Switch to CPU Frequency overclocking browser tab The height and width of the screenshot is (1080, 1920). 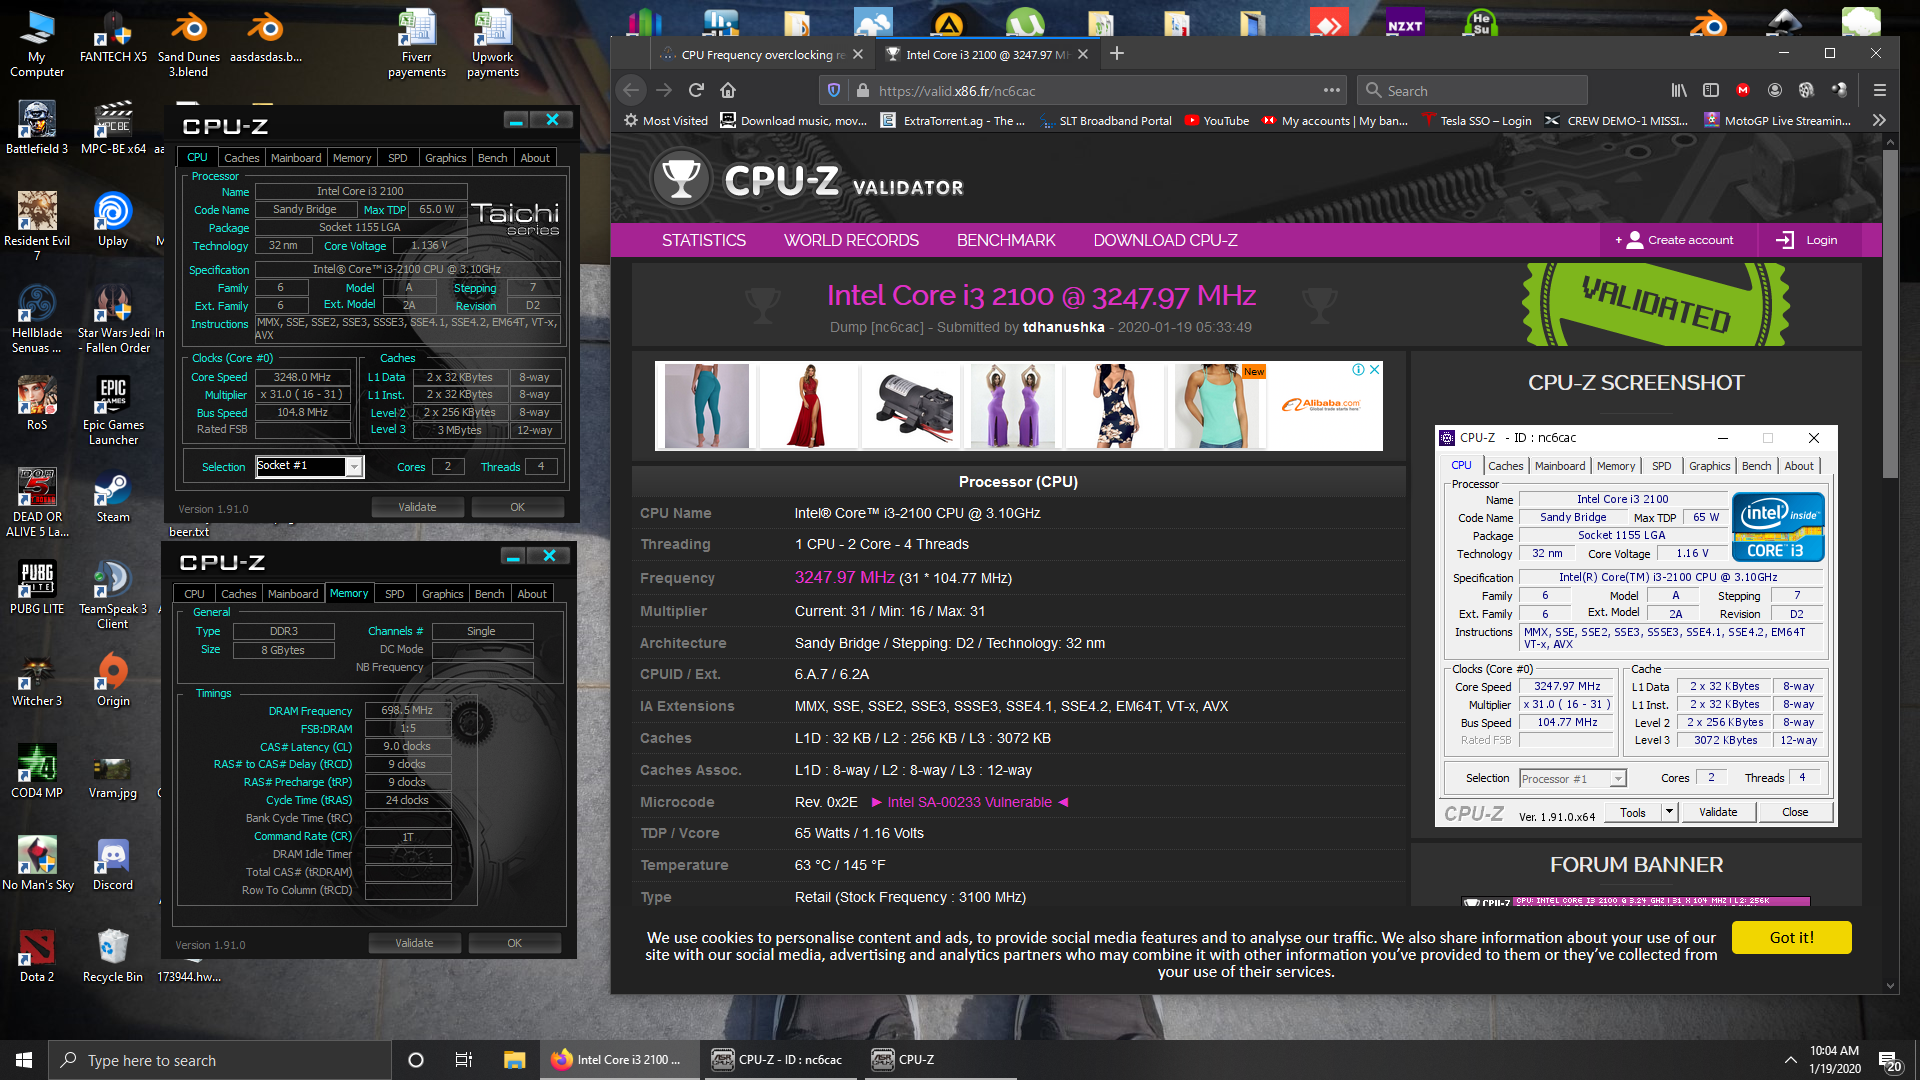tap(762, 54)
